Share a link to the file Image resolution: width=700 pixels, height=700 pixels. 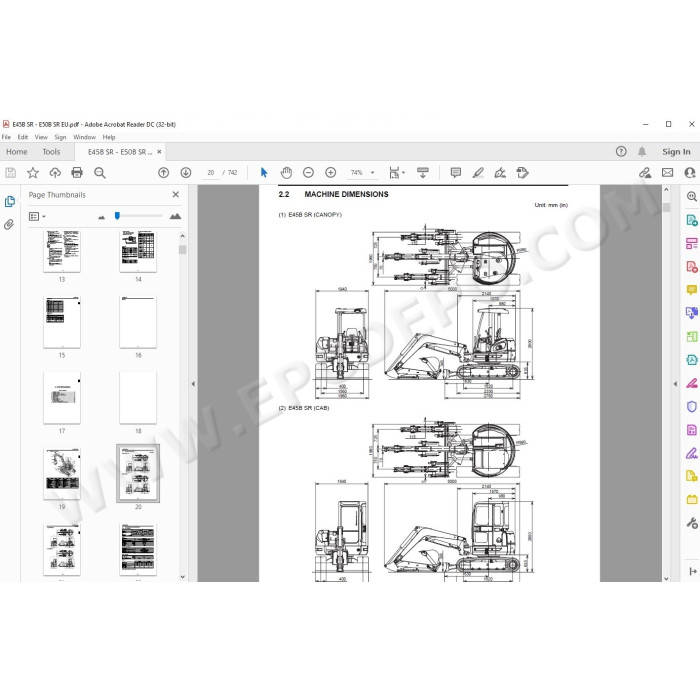click(x=645, y=172)
